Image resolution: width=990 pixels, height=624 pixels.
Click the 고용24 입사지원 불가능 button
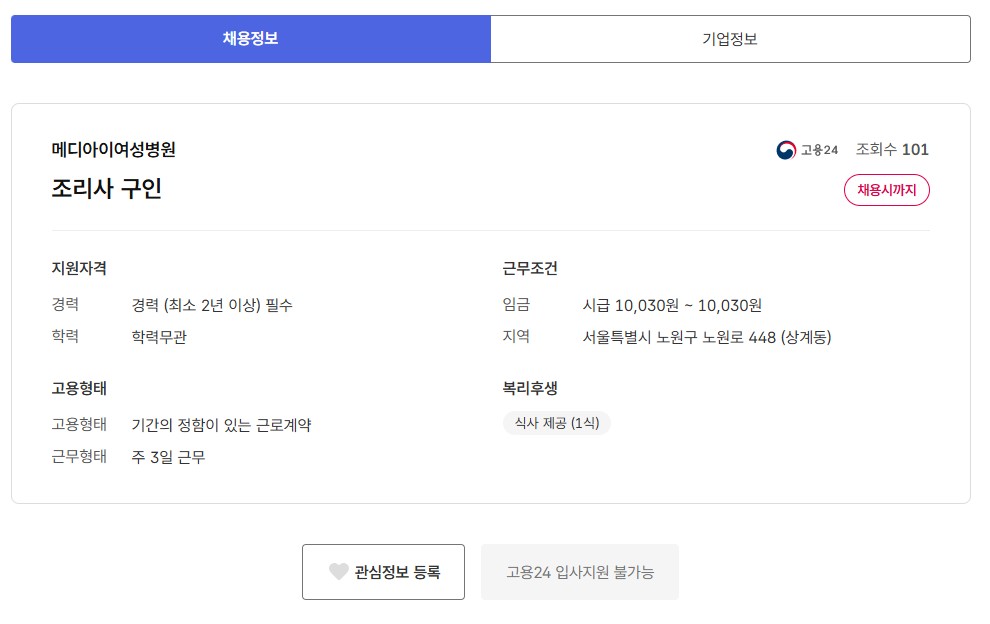pyautogui.click(x=580, y=572)
